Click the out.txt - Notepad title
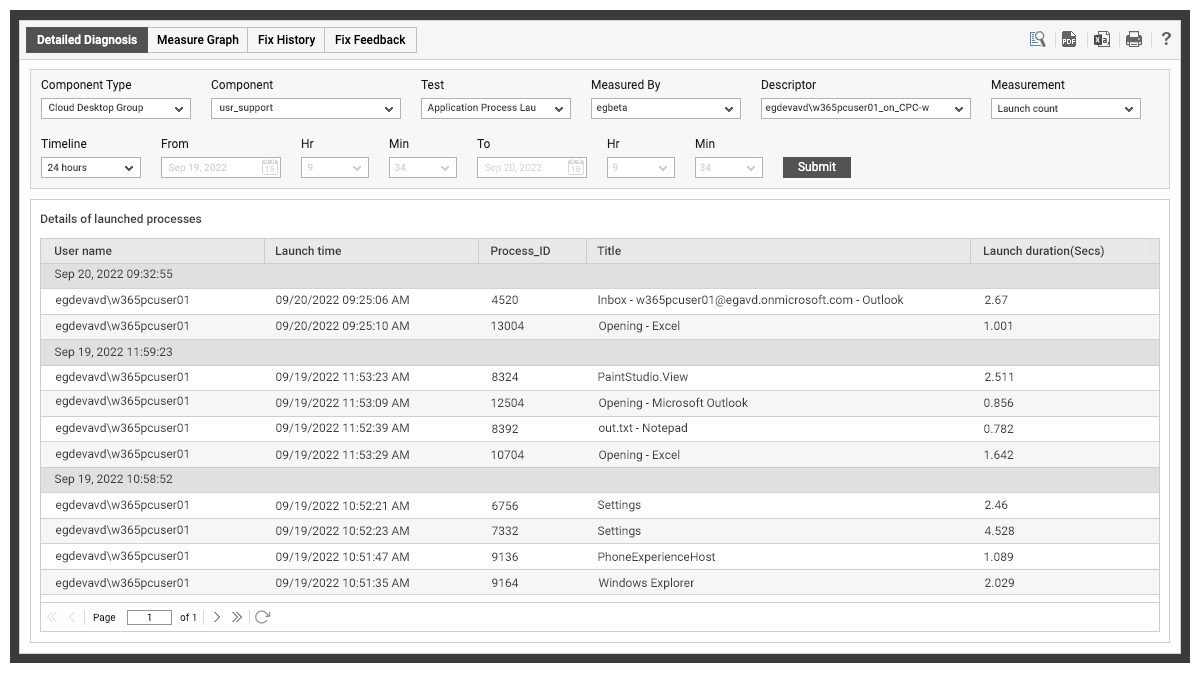1200x673 pixels. click(642, 428)
